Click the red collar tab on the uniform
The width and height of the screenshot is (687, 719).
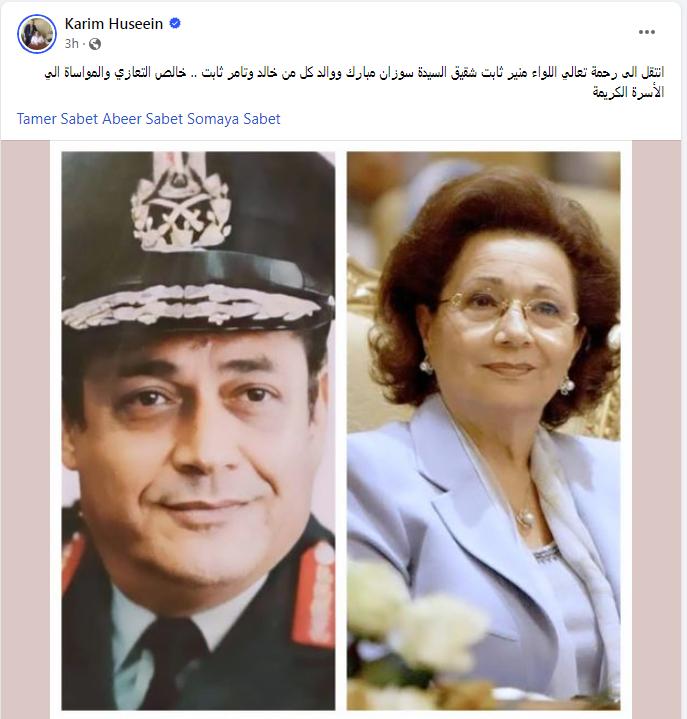(314, 595)
